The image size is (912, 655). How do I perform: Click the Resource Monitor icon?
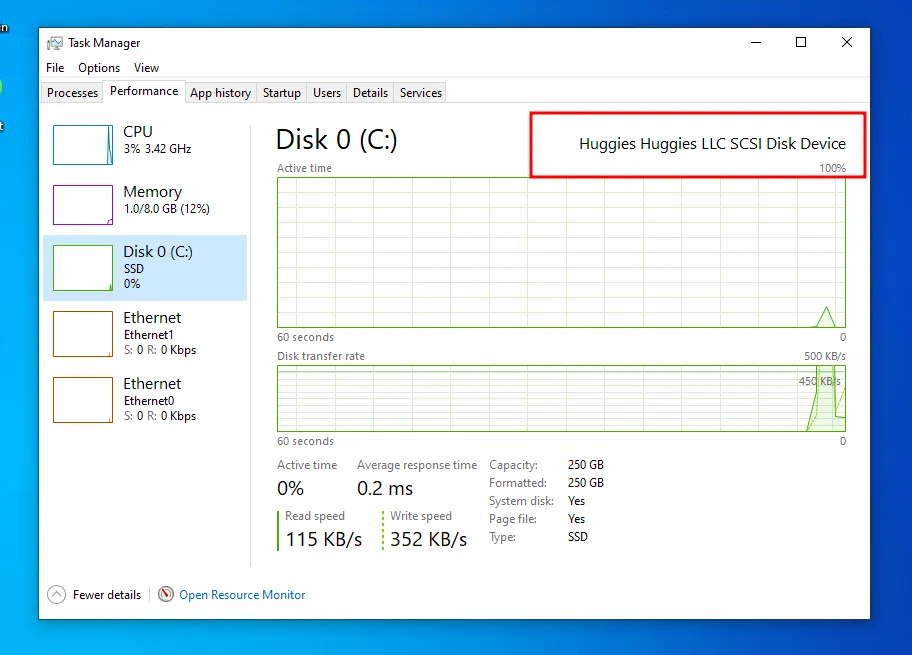pyautogui.click(x=166, y=594)
